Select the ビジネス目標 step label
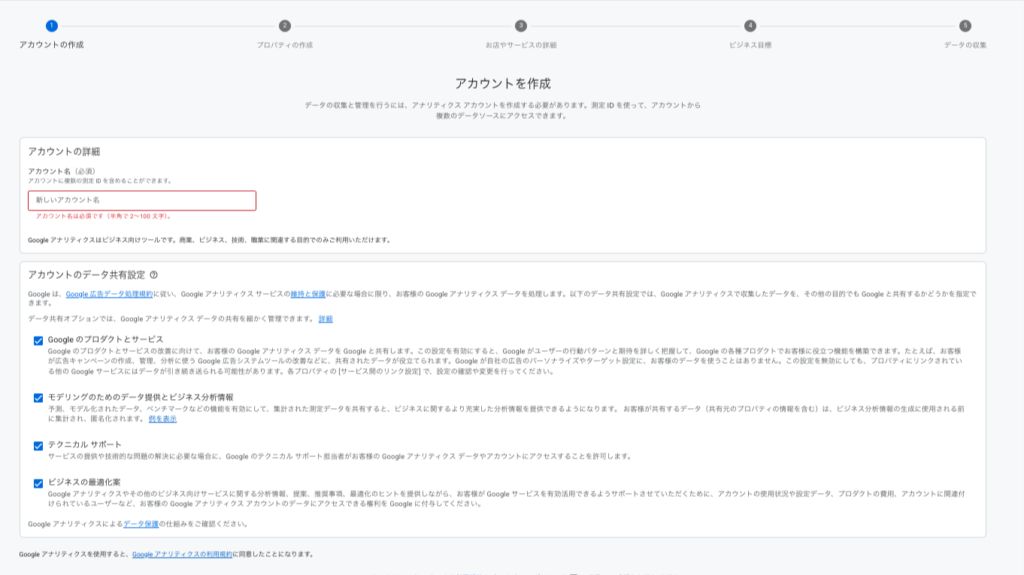This screenshot has height=575, width=1024. pos(750,45)
